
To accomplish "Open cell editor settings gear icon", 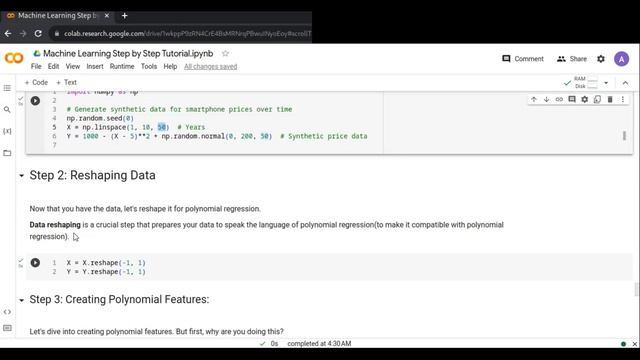I will click(x=584, y=99).
